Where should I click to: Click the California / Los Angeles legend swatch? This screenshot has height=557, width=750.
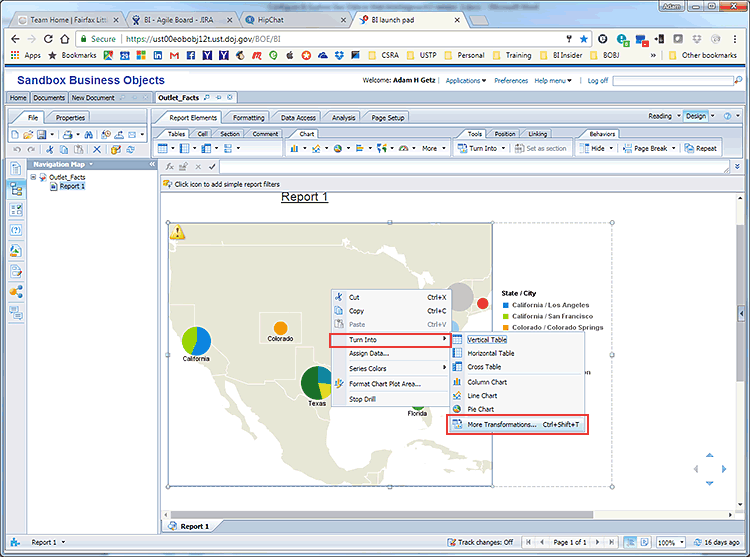coord(506,305)
